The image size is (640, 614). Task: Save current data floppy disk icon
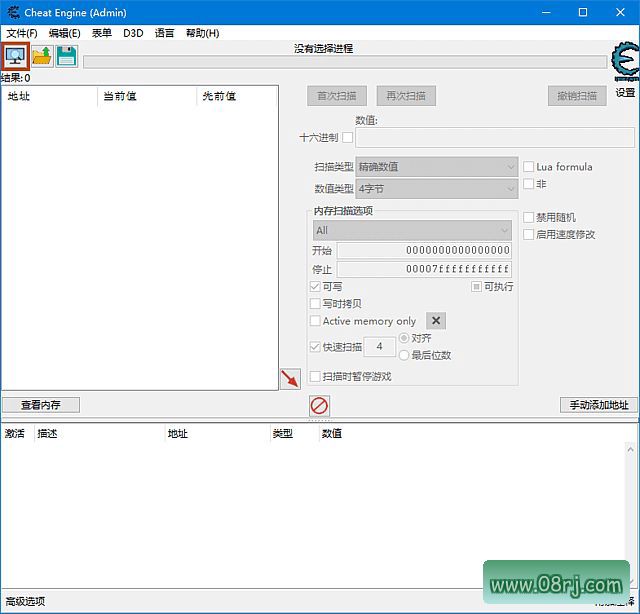click(67, 56)
